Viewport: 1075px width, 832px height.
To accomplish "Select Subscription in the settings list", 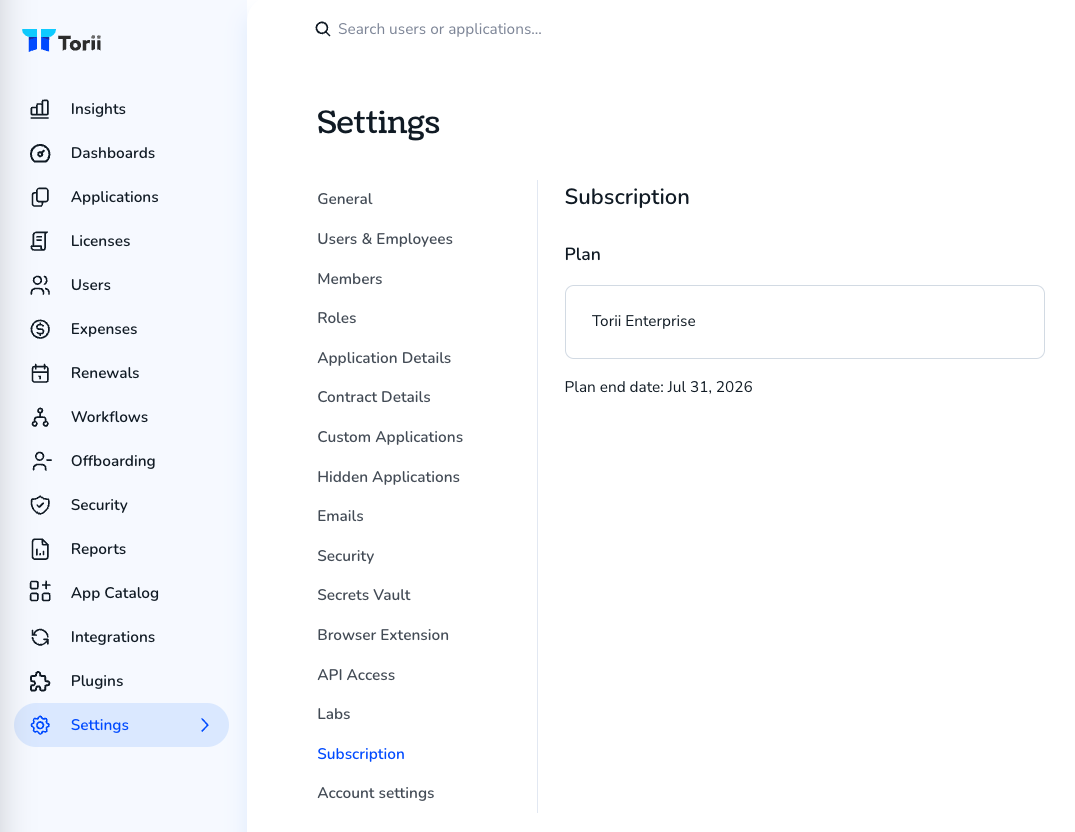I will 361,754.
